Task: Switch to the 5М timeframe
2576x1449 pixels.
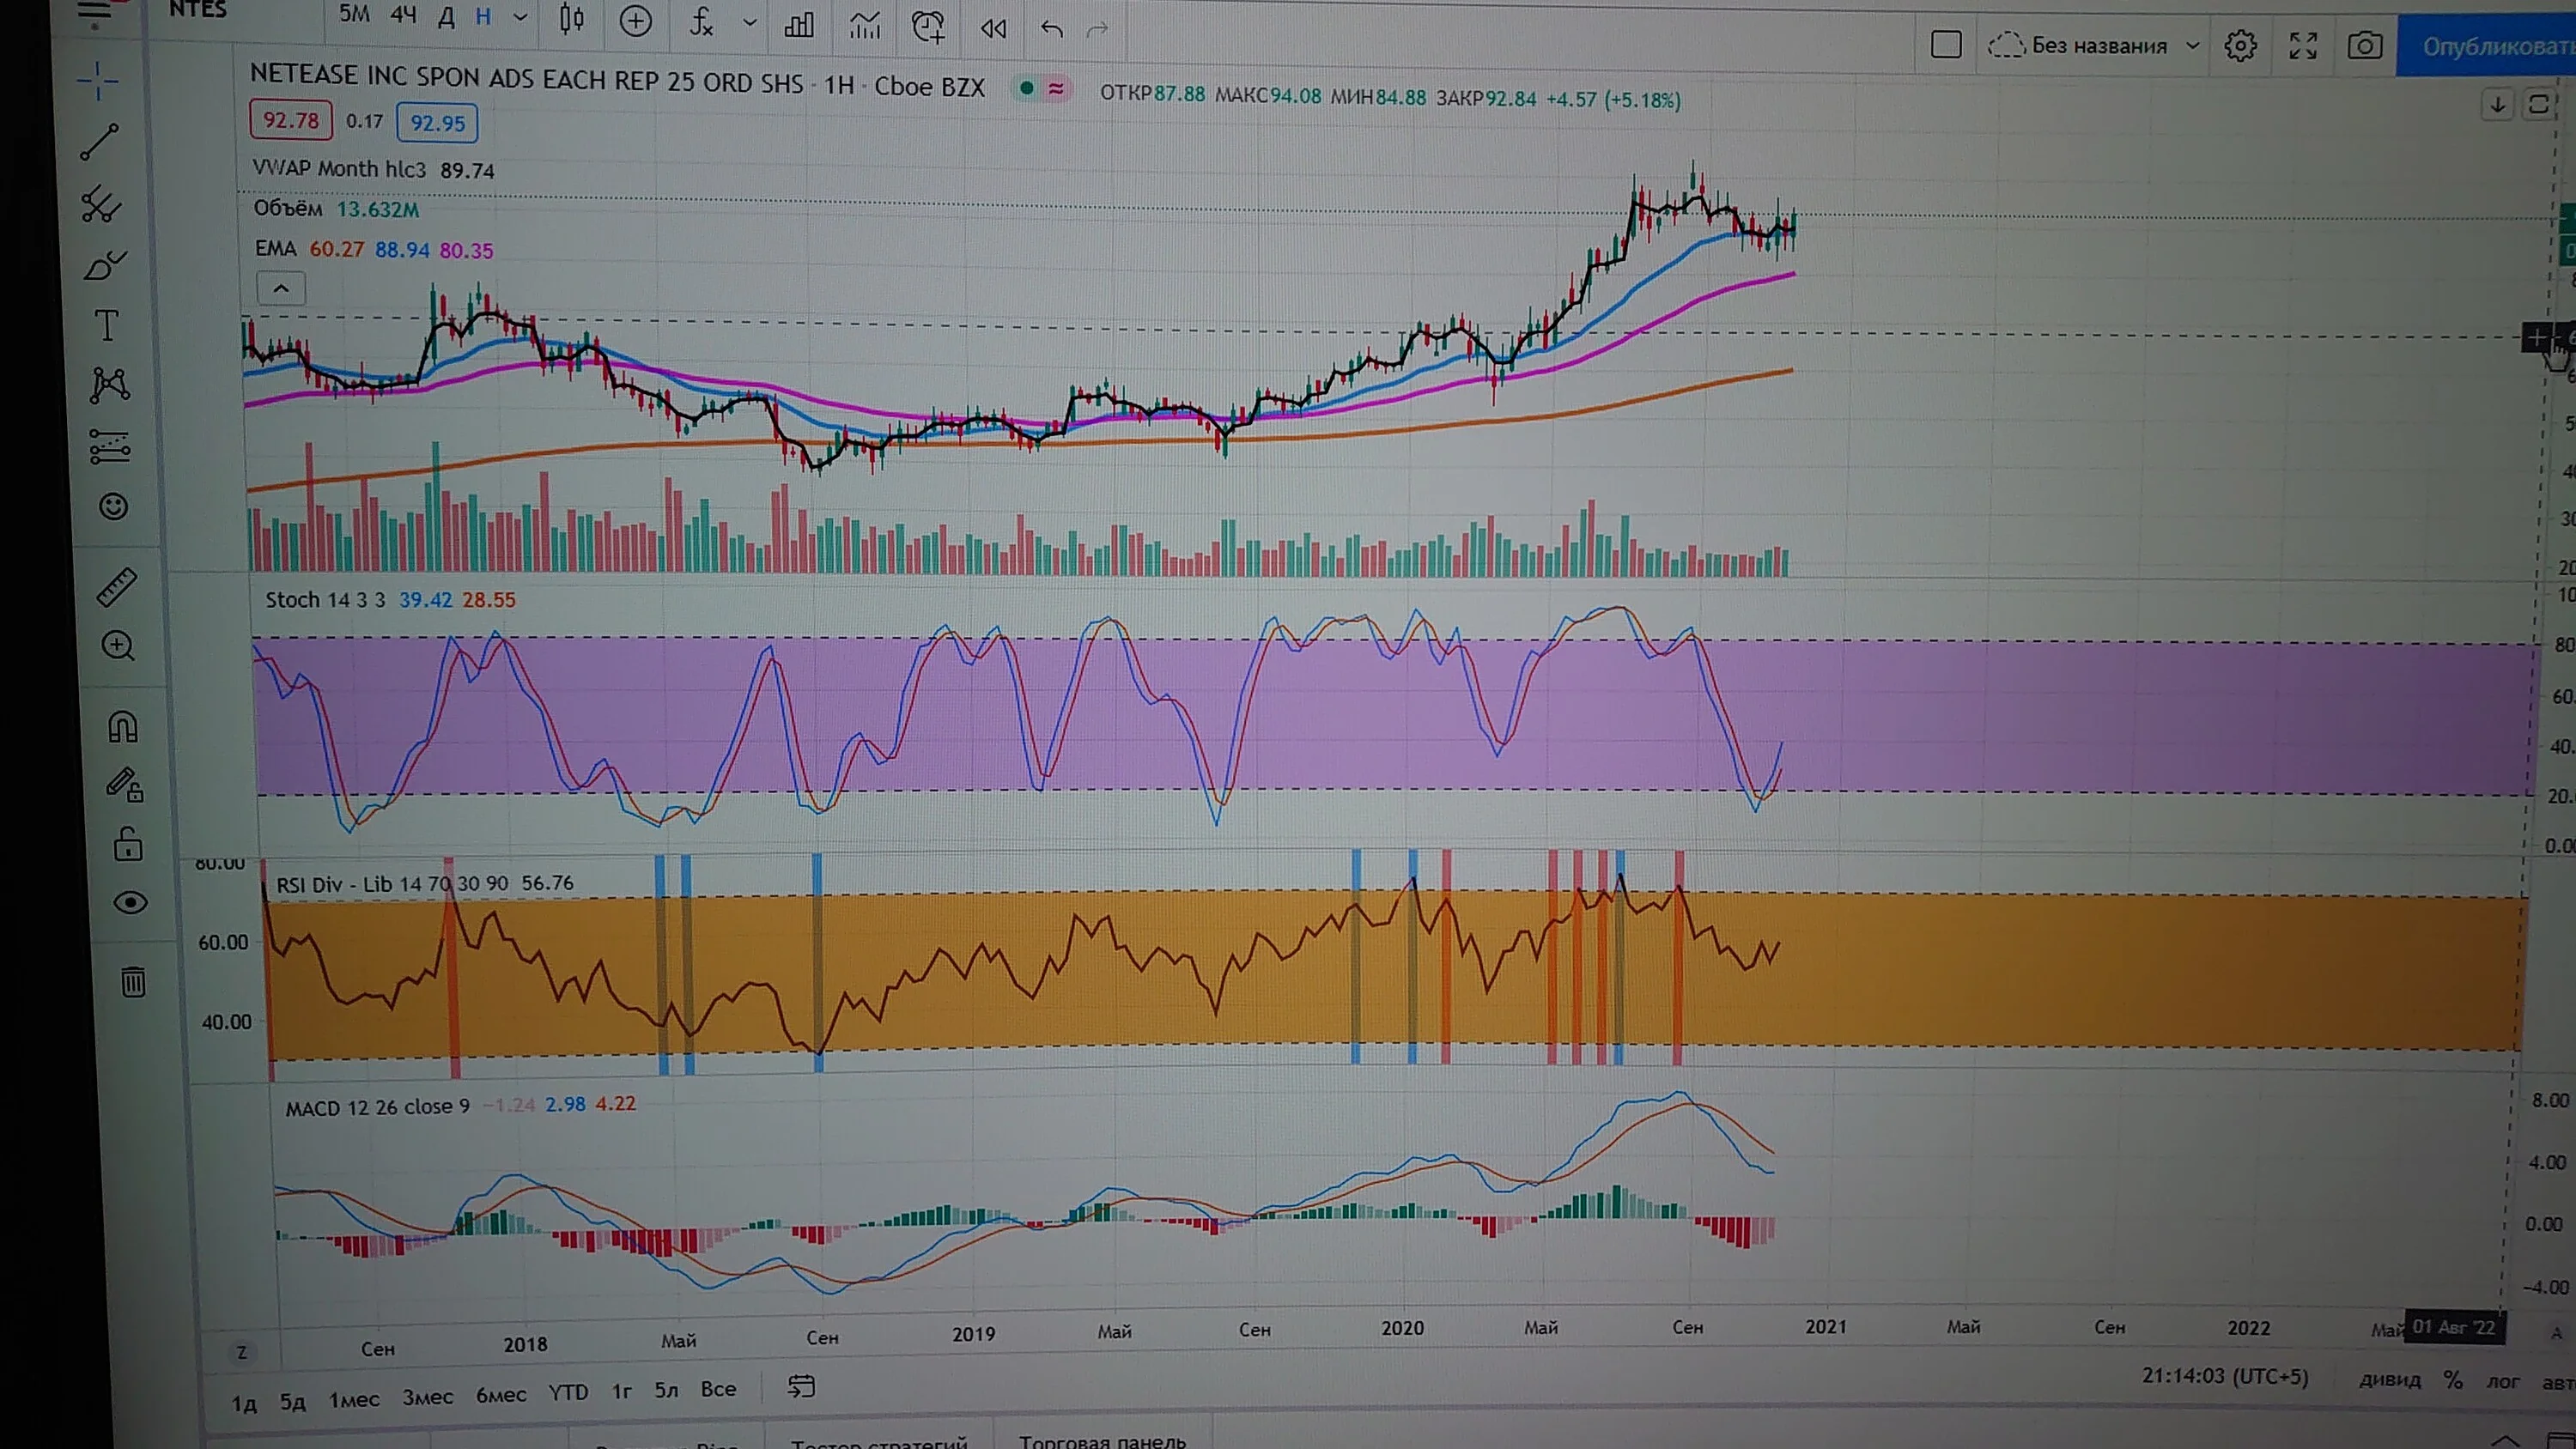Action: (354, 14)
